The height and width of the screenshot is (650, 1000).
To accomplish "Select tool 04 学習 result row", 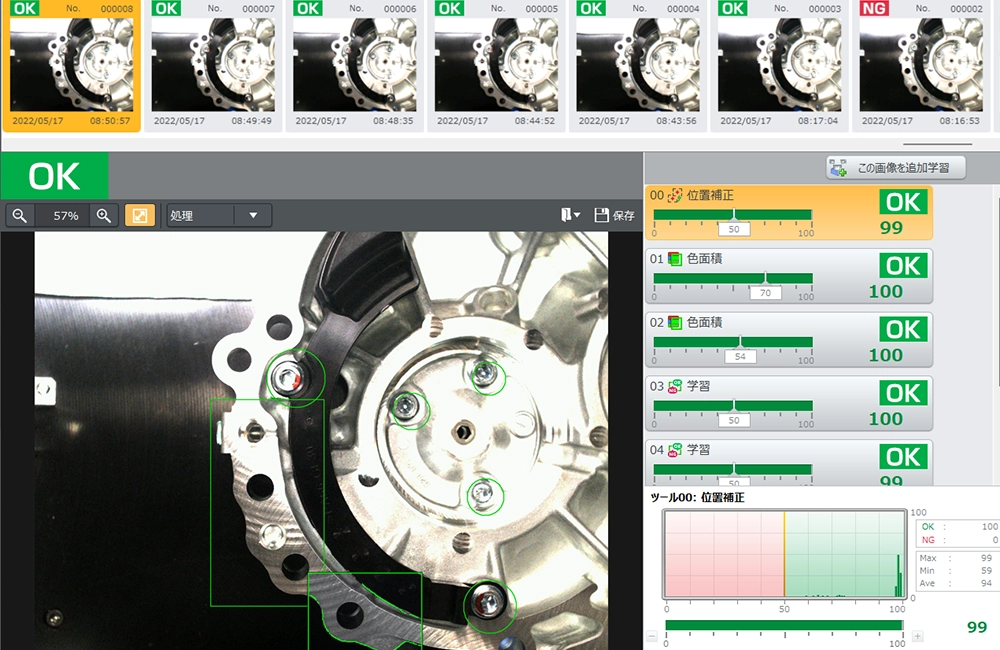I will tap(789, 462).
